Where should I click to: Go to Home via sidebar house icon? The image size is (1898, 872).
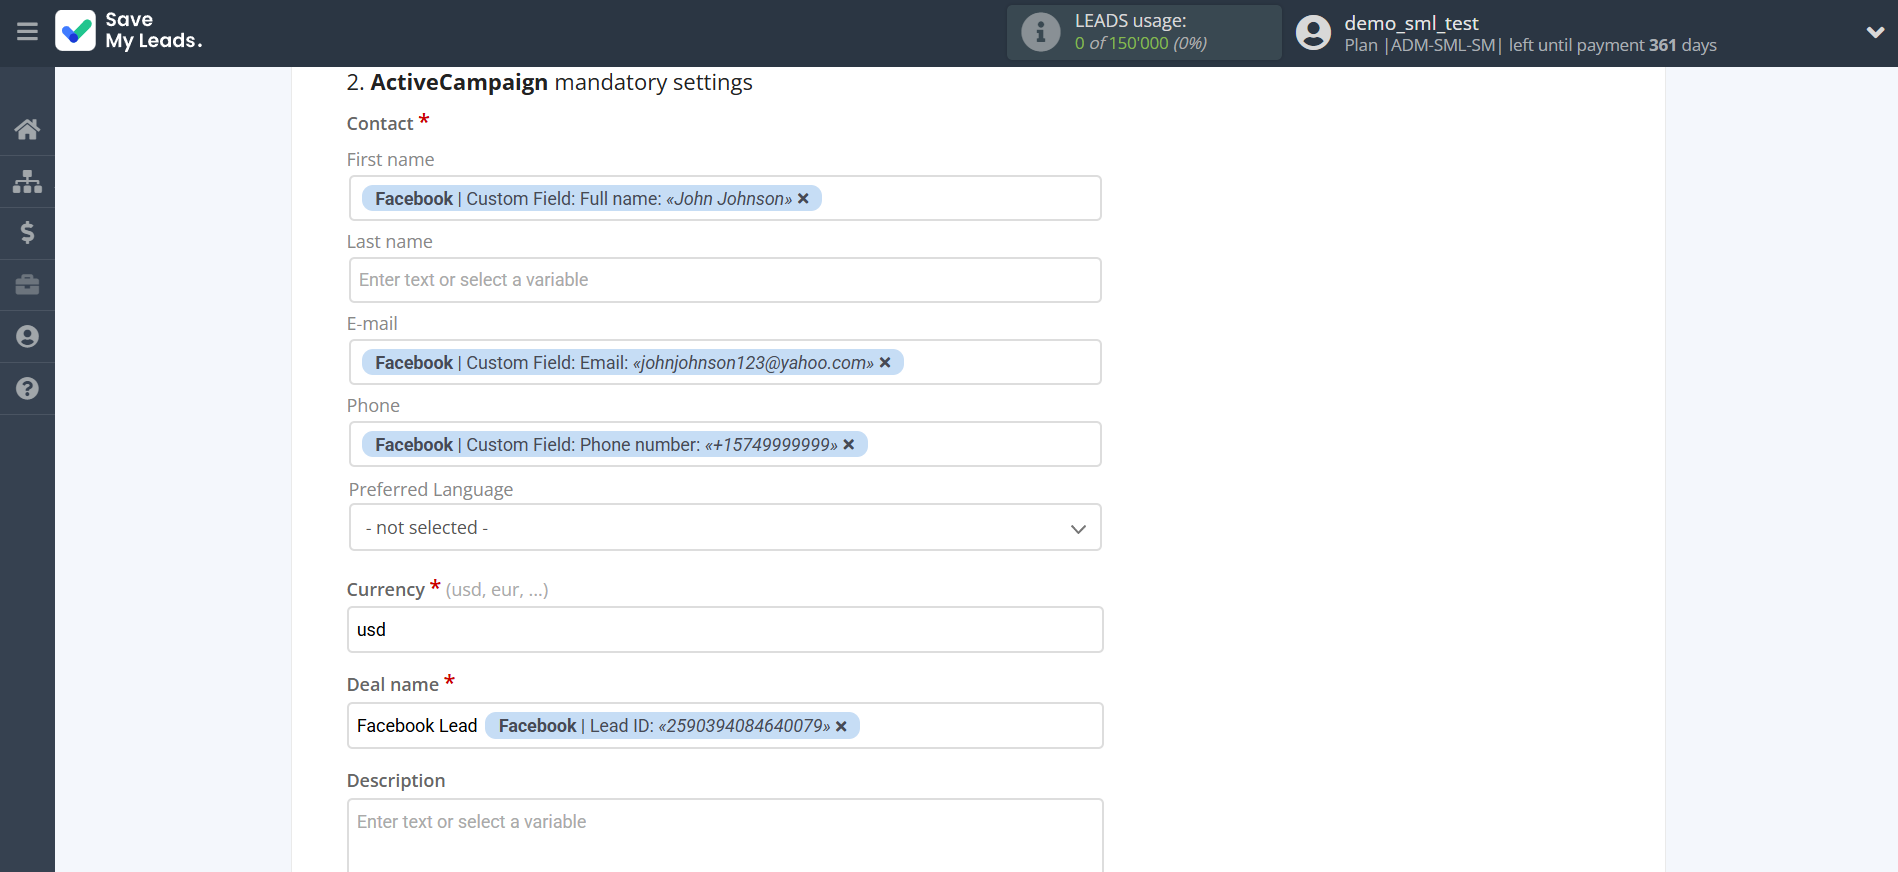tap(27, 129)
